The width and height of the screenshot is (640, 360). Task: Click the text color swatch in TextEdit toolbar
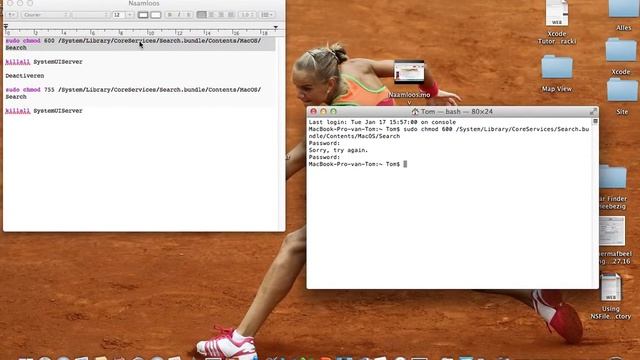(x=143, y=15)
